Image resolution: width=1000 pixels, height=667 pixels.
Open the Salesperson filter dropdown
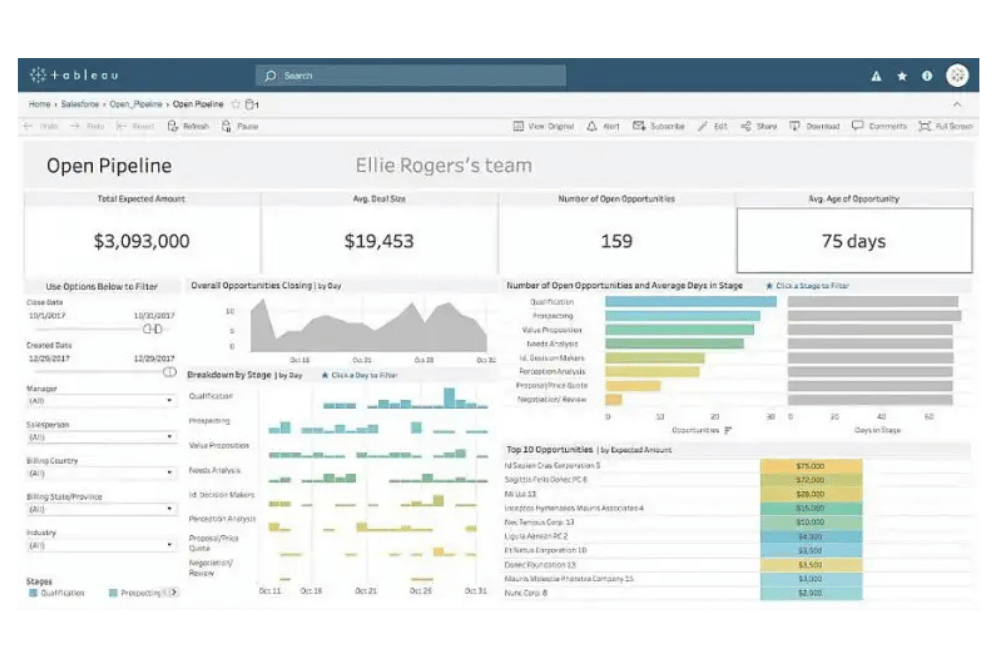pyautogui.click(x=100, y=437)
